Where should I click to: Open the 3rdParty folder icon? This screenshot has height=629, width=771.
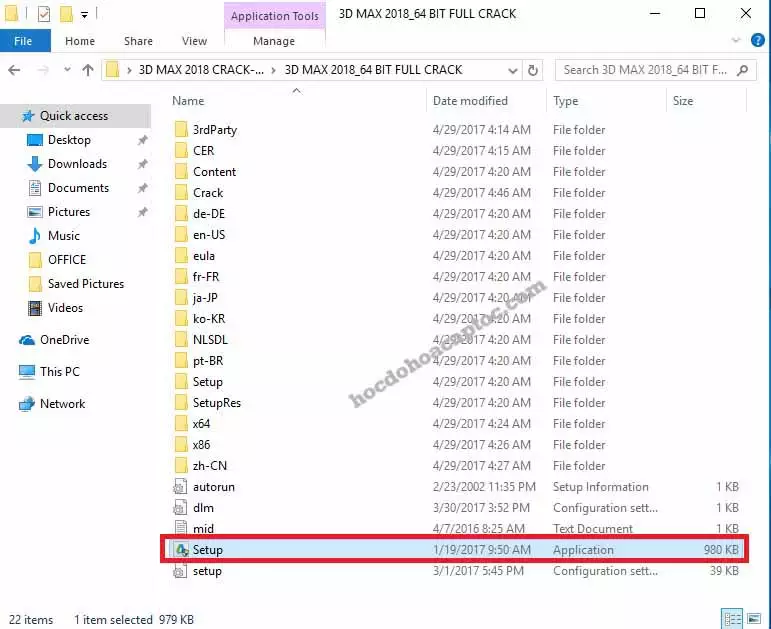(x=181, y=130)
